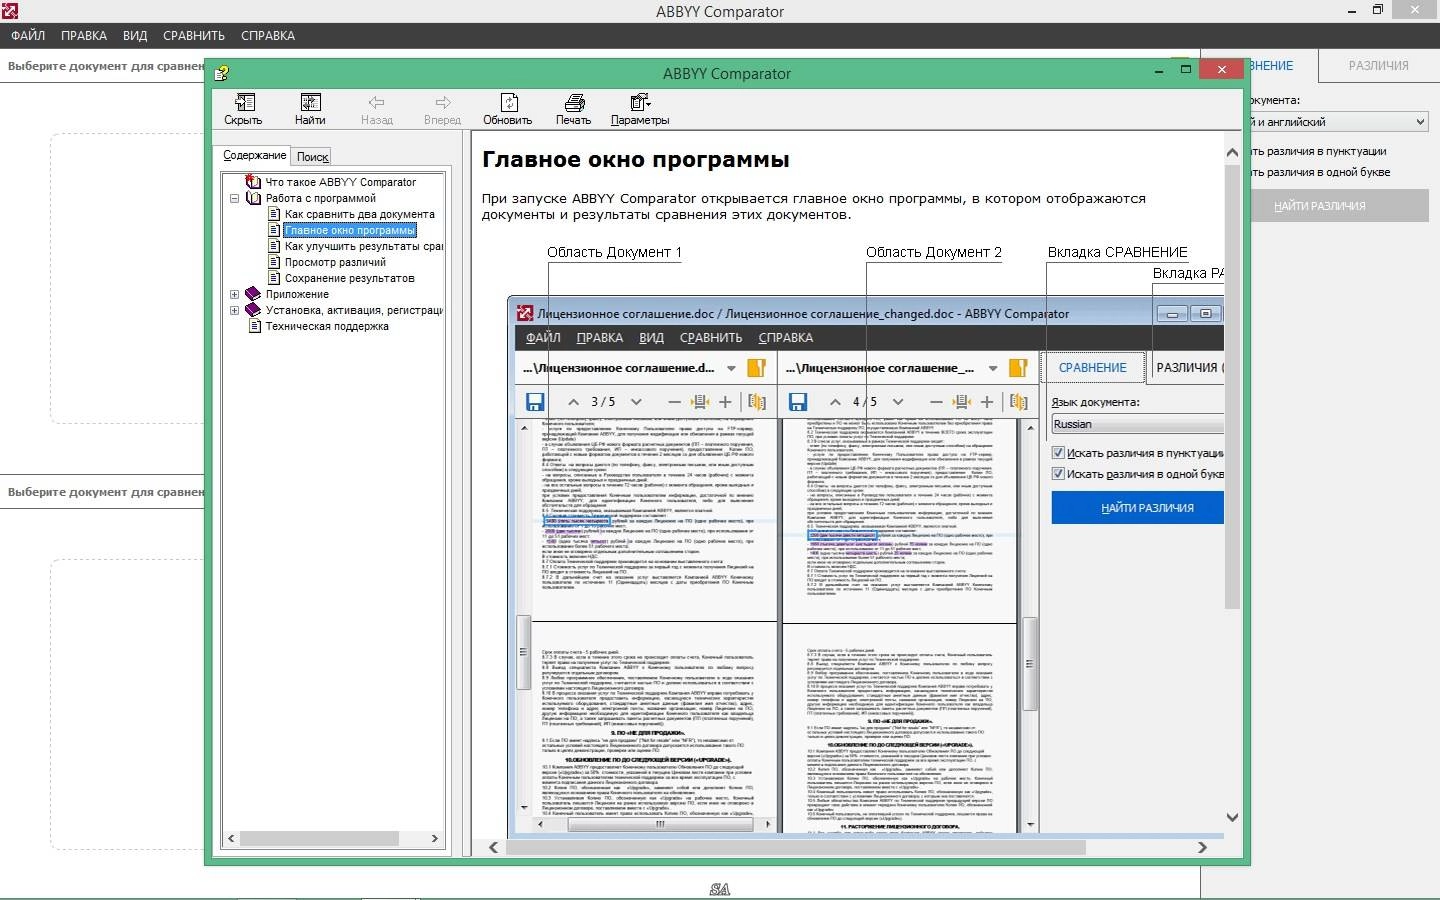Click the Область Документ 2 caption

[934, 252]
